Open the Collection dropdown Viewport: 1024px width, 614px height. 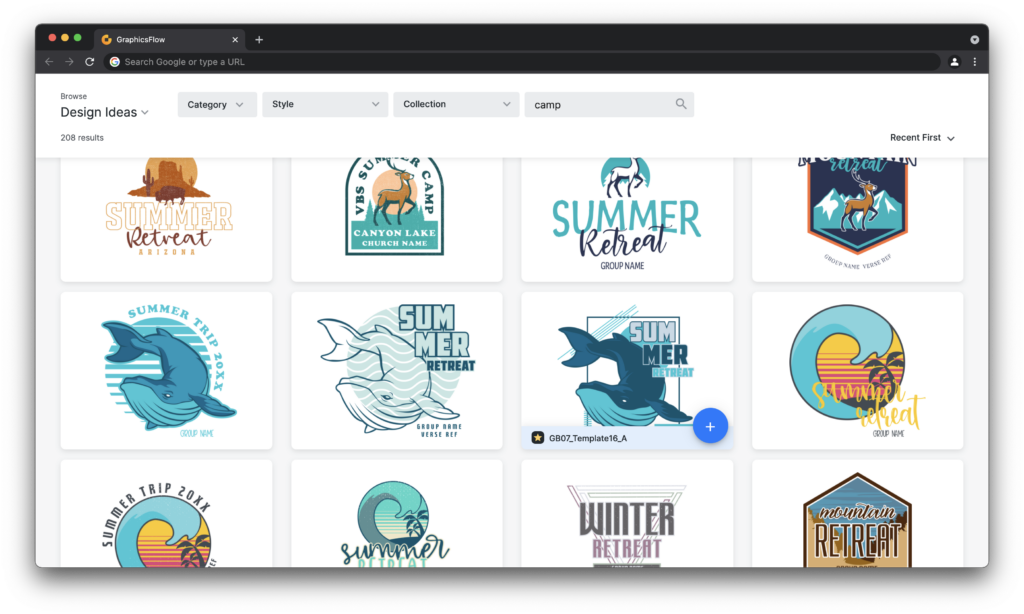(456, 105)
